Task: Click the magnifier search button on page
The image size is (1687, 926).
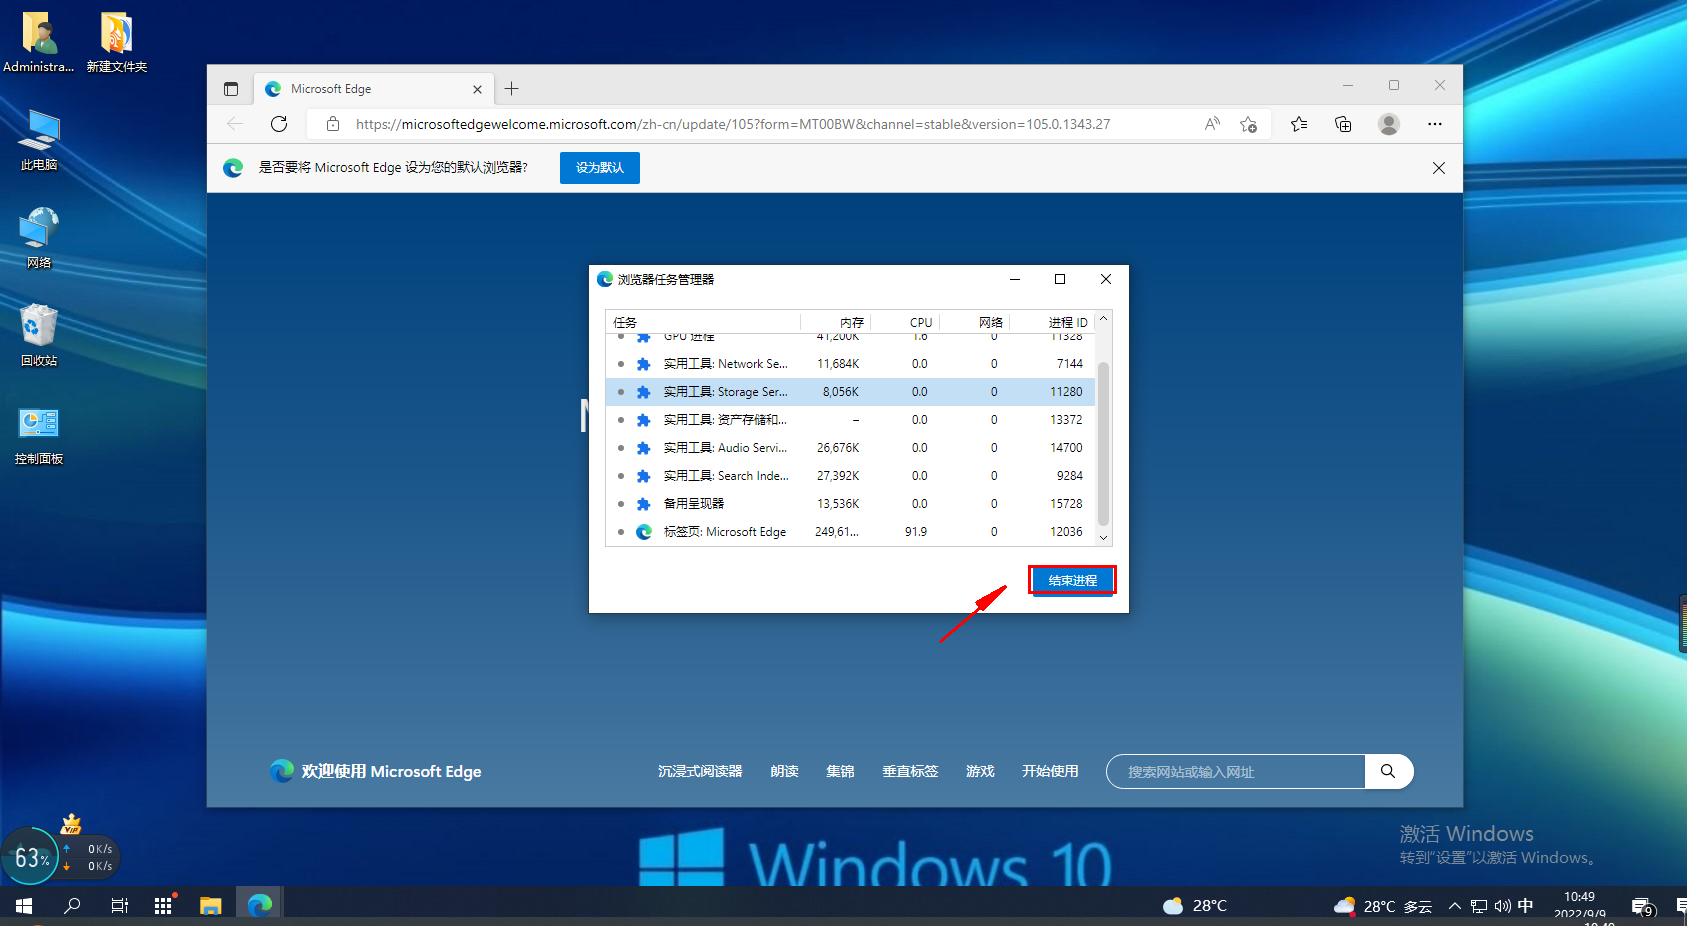Action: 1388,771
